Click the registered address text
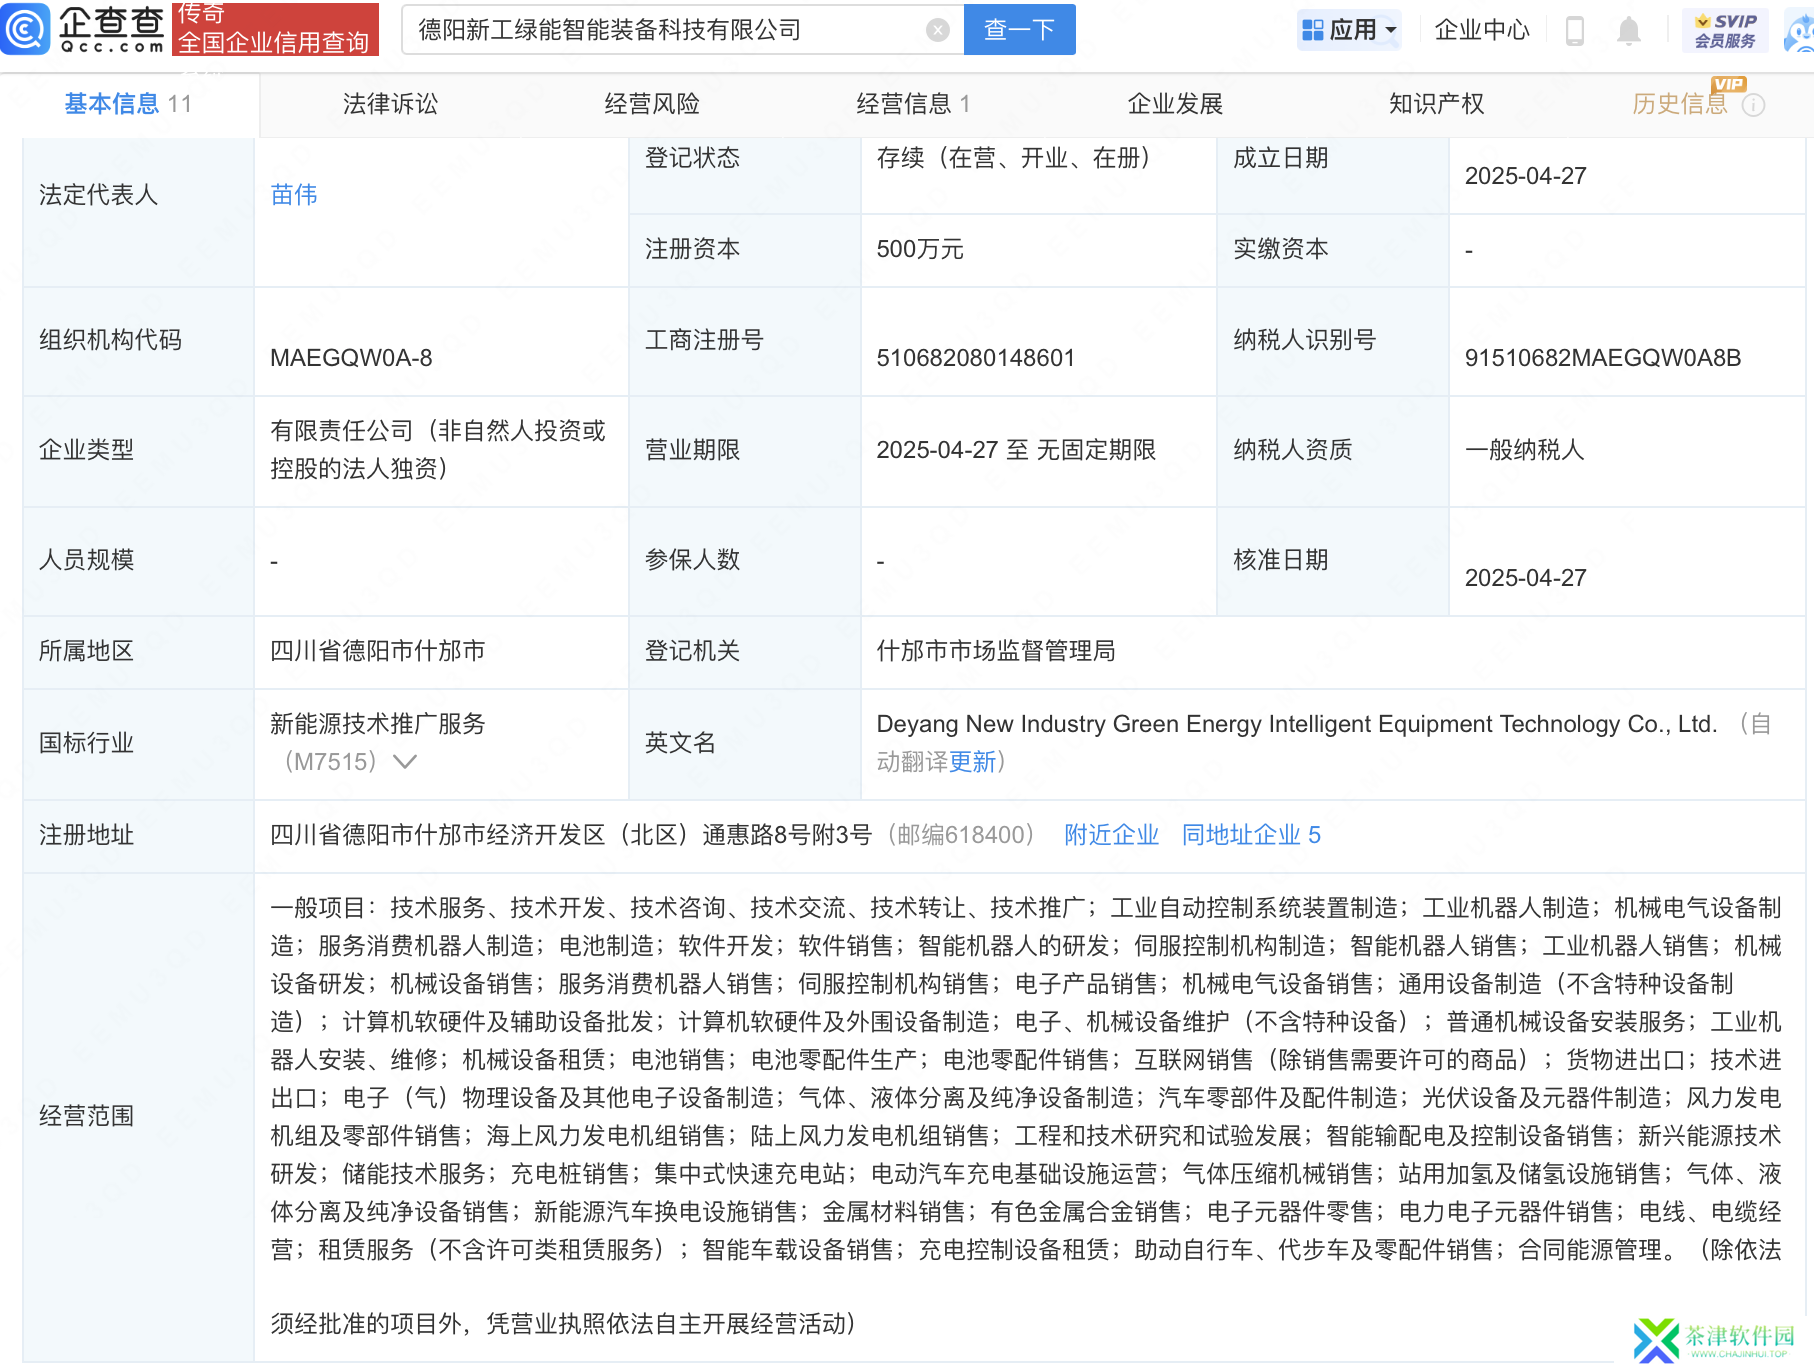Viewport: 1814px width, 1366px height. pos(571,835)
